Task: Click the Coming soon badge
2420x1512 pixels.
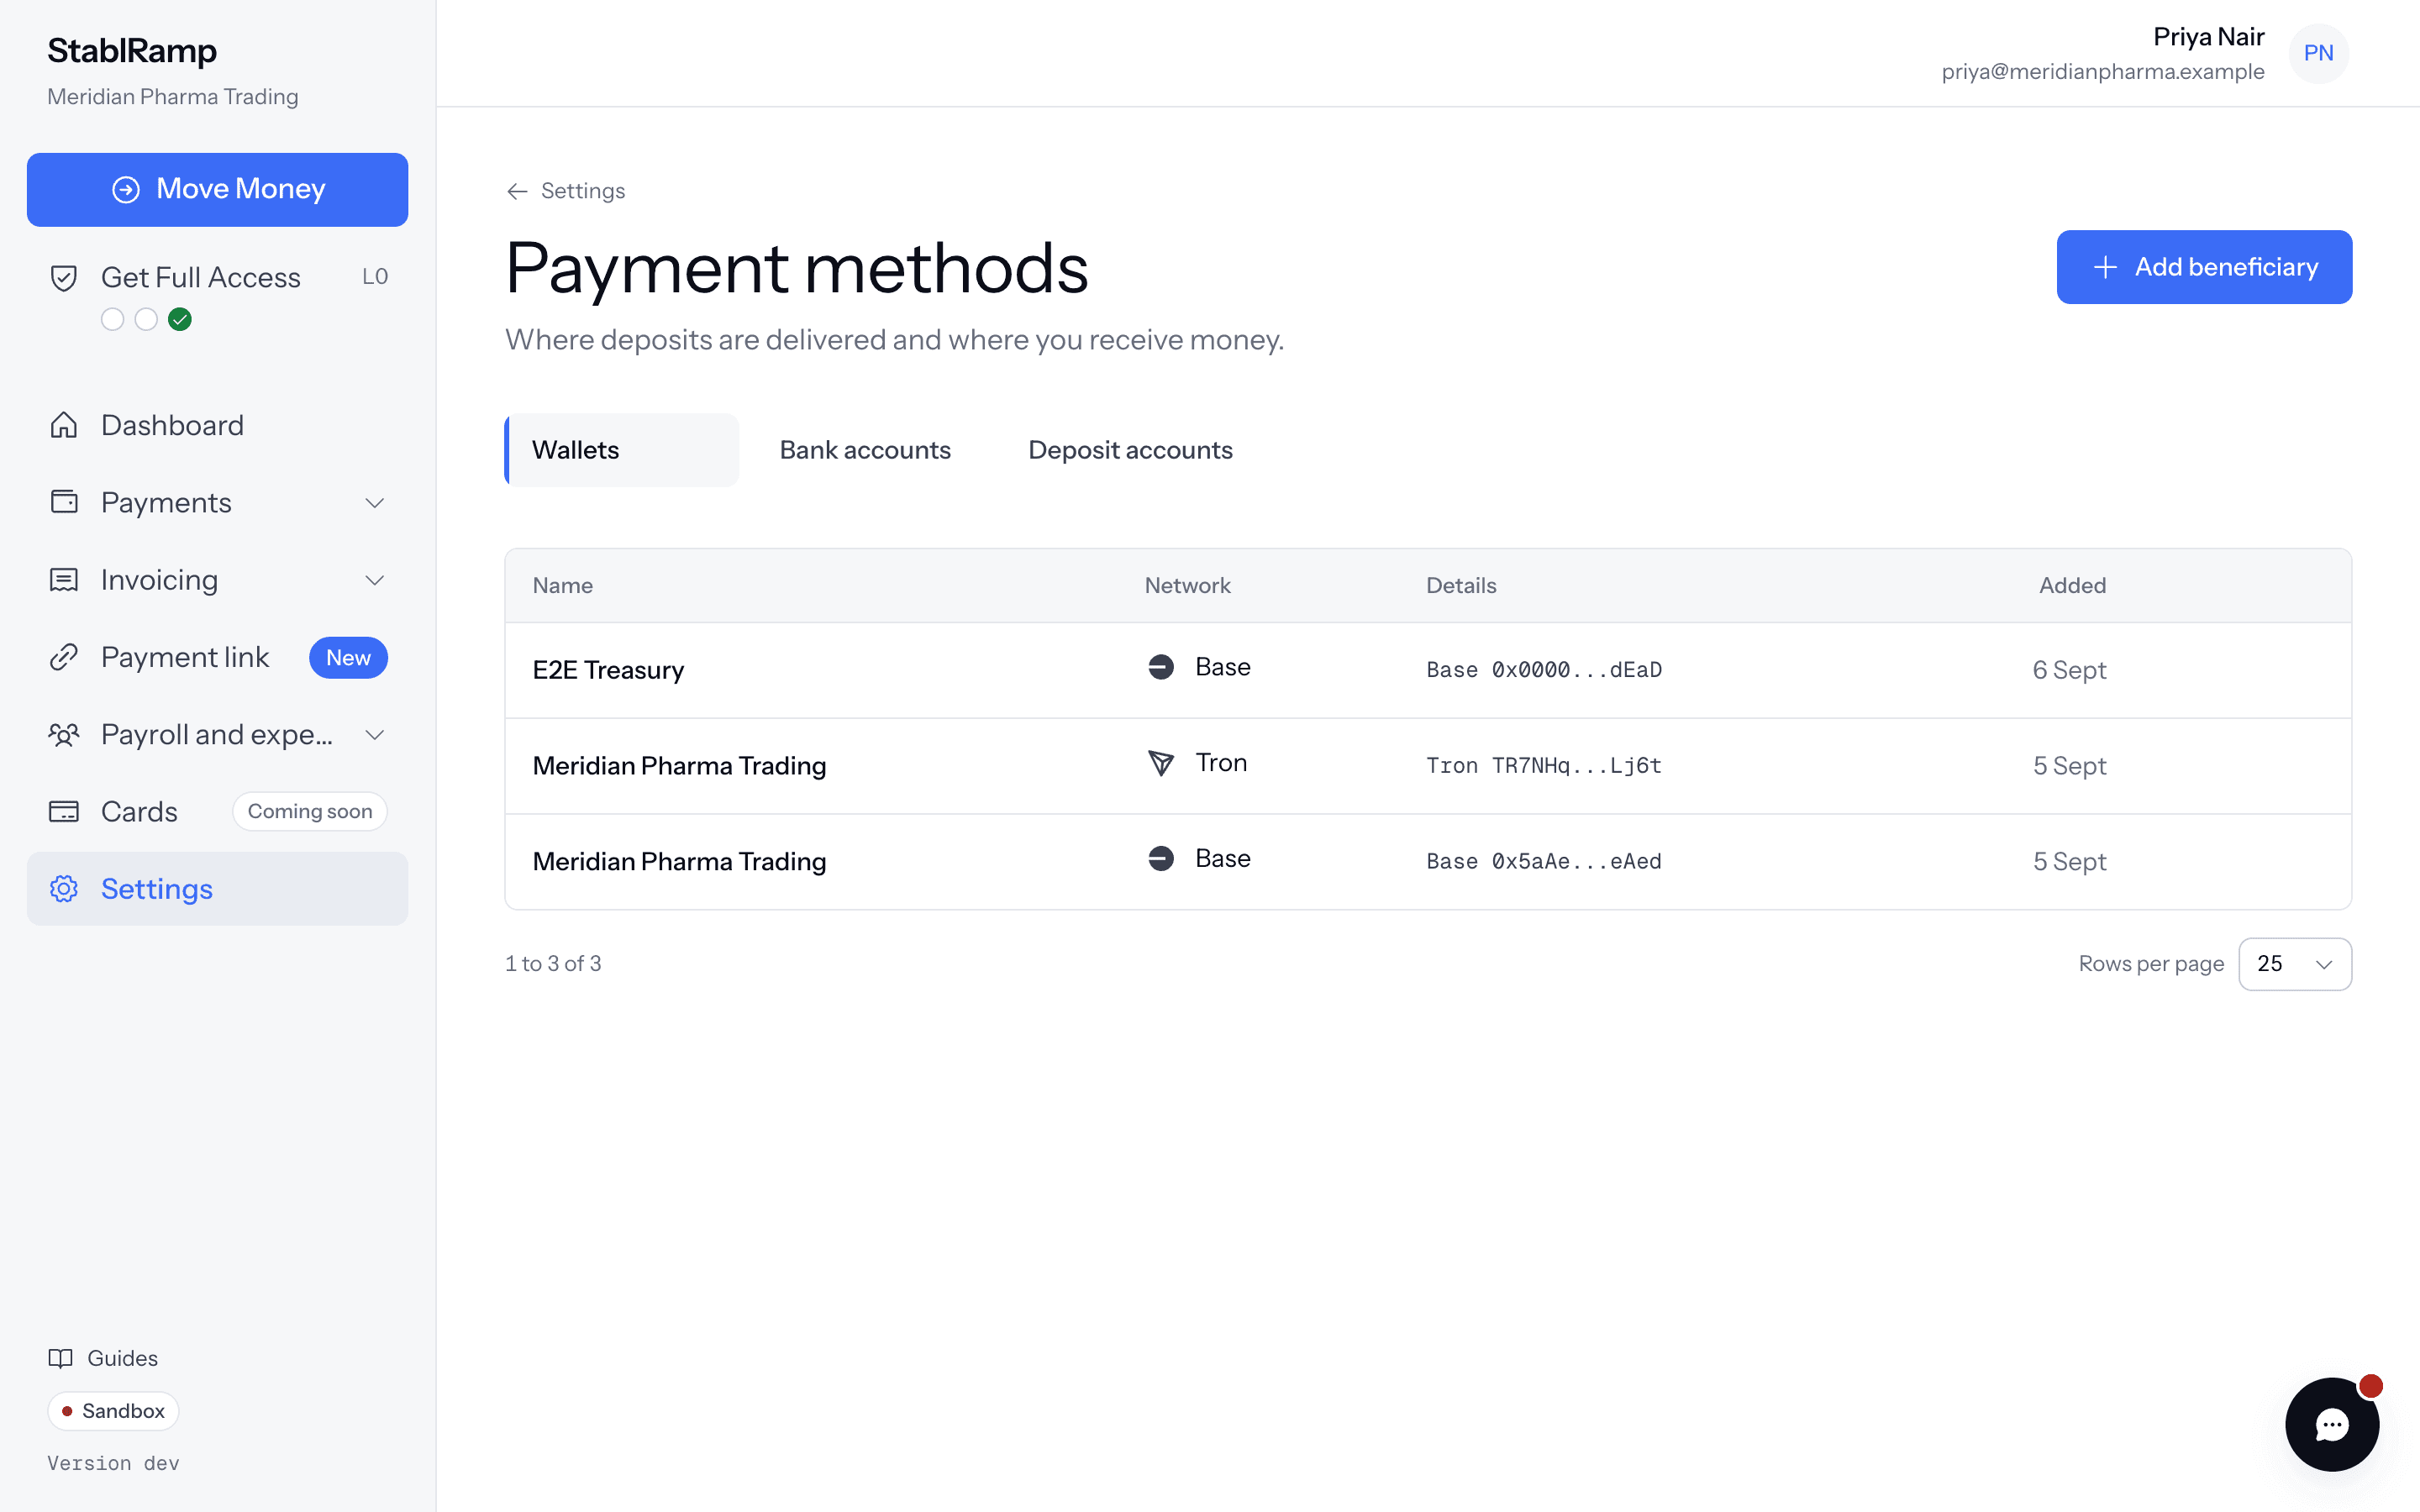Action: (310, 812)
